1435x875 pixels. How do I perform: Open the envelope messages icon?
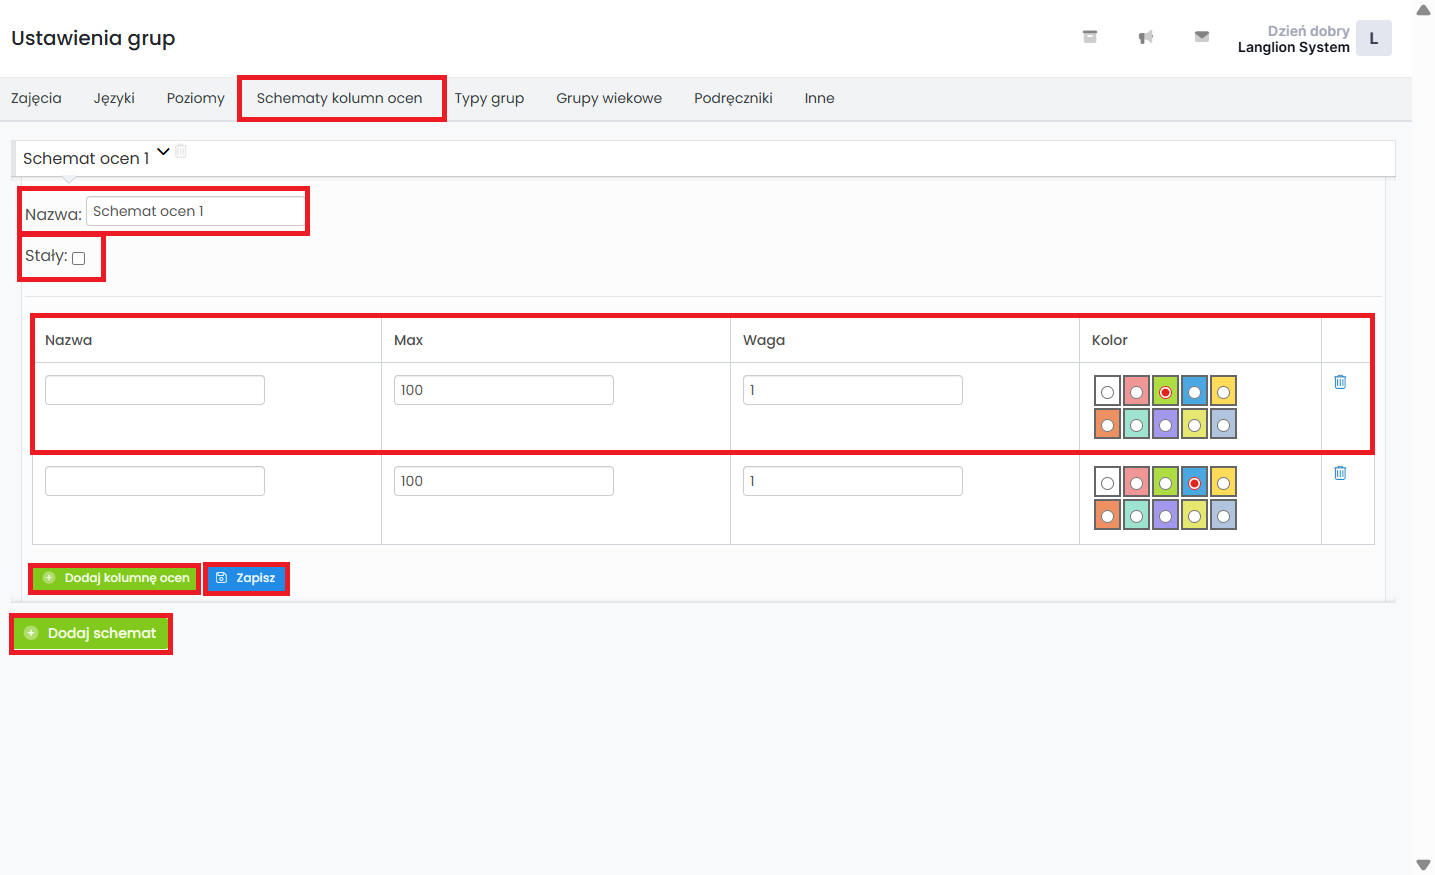tap(1202, 37)
